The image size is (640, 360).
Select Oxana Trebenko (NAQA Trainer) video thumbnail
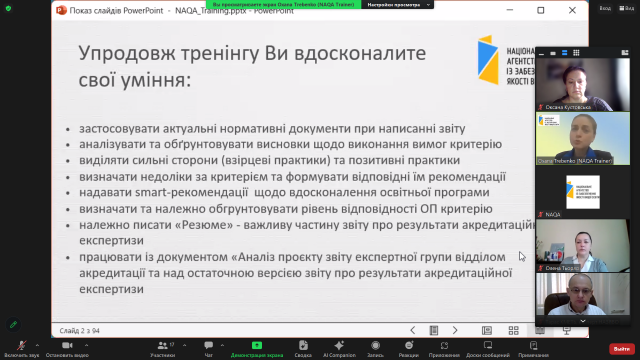(583, 138)
